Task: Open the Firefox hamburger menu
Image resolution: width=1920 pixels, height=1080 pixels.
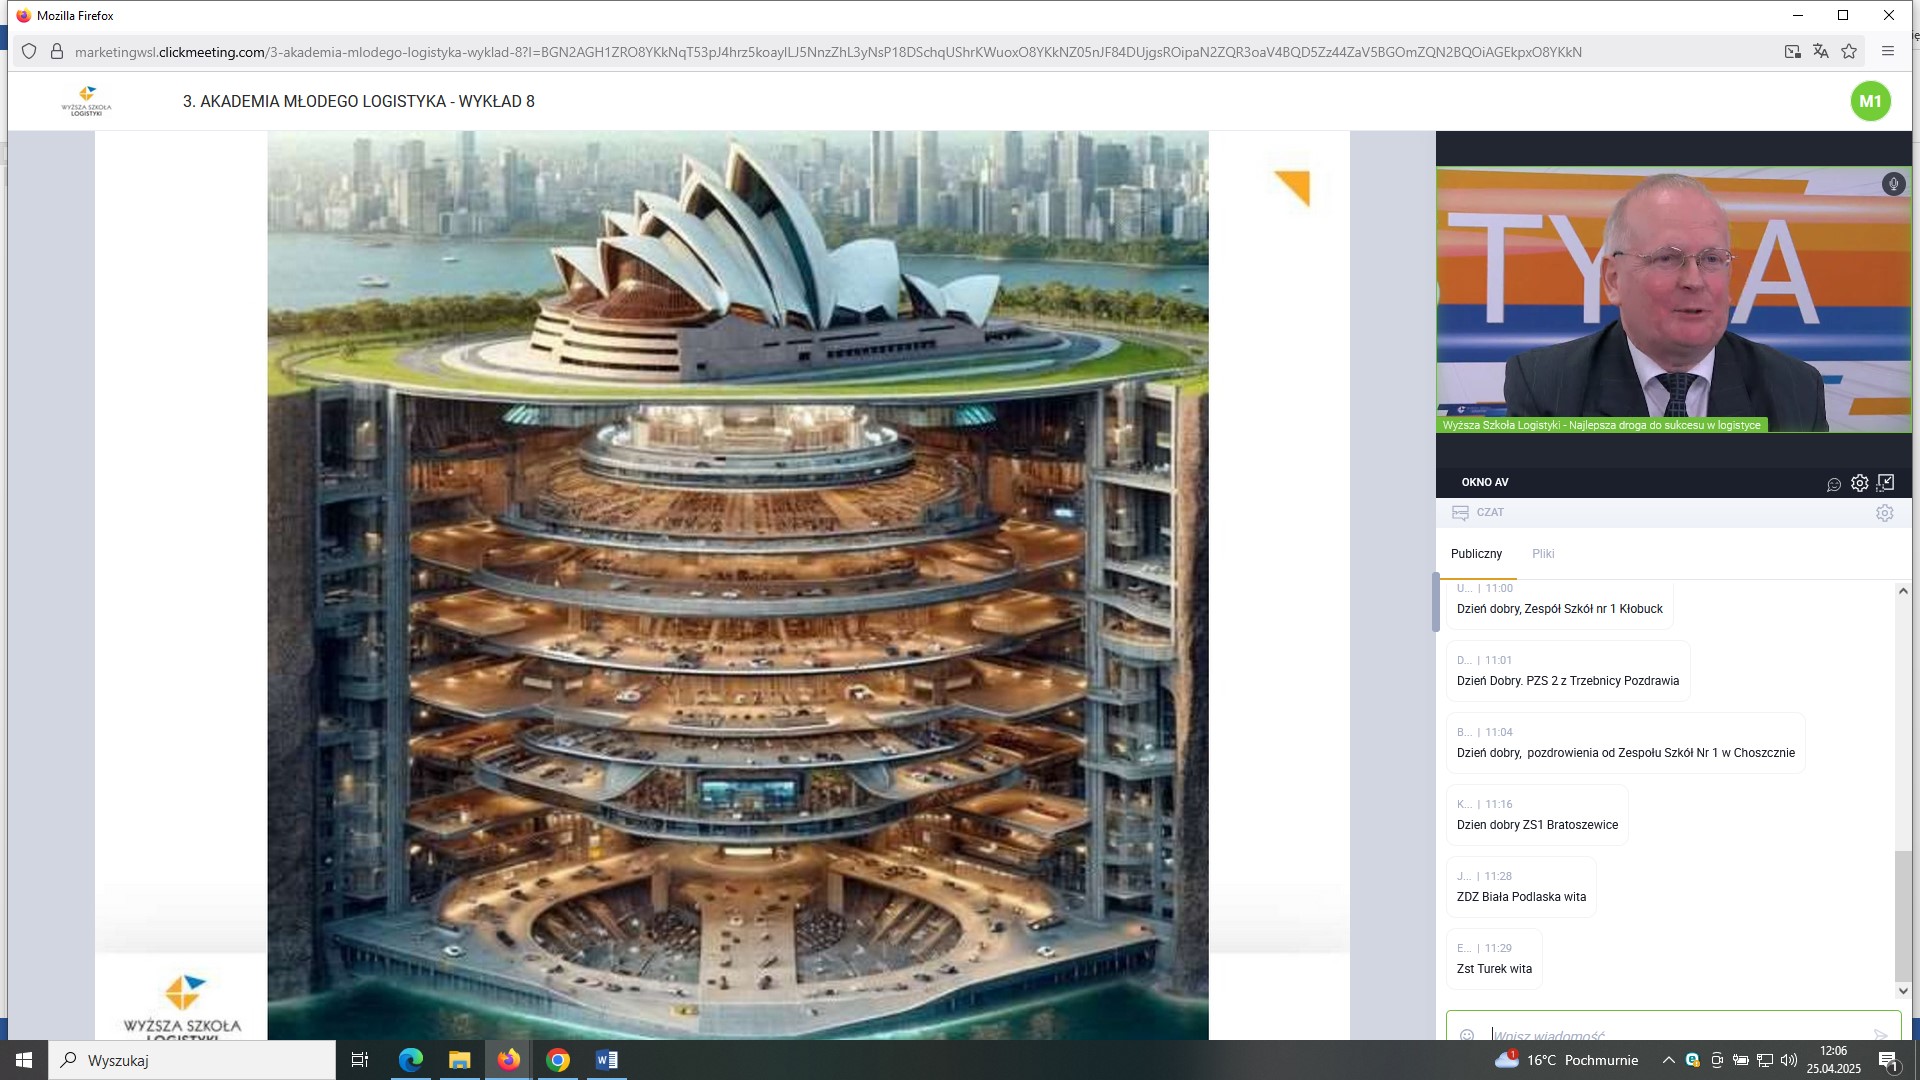Action: 1888,52
